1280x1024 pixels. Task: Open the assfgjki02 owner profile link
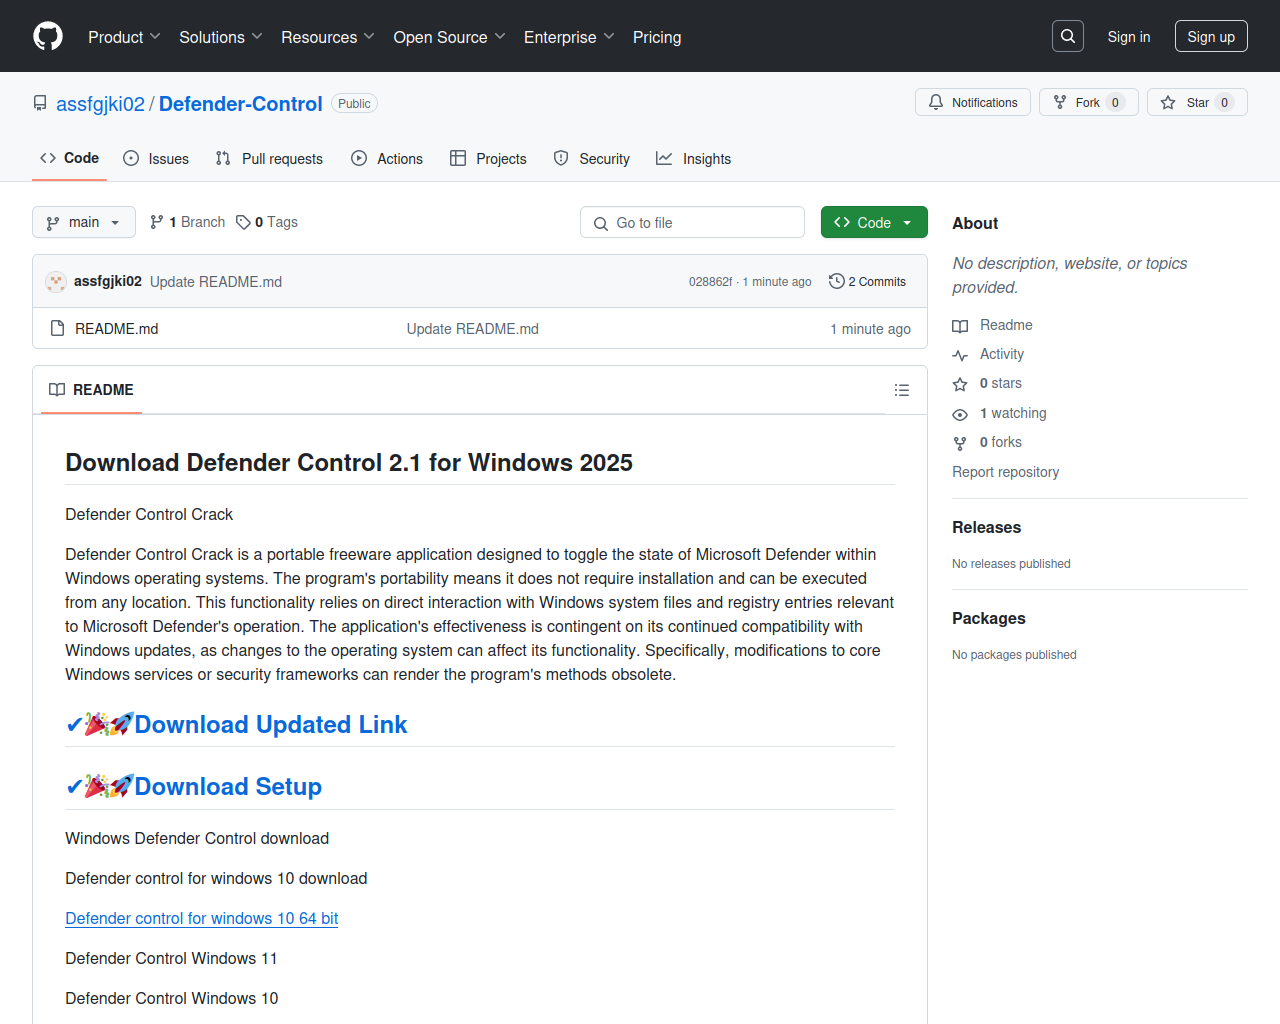click(100, 104)
